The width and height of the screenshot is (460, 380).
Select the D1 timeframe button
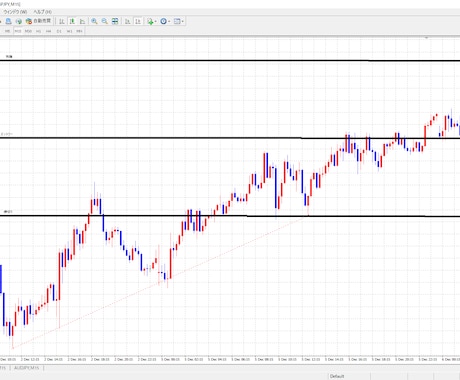tap(59, 31)
